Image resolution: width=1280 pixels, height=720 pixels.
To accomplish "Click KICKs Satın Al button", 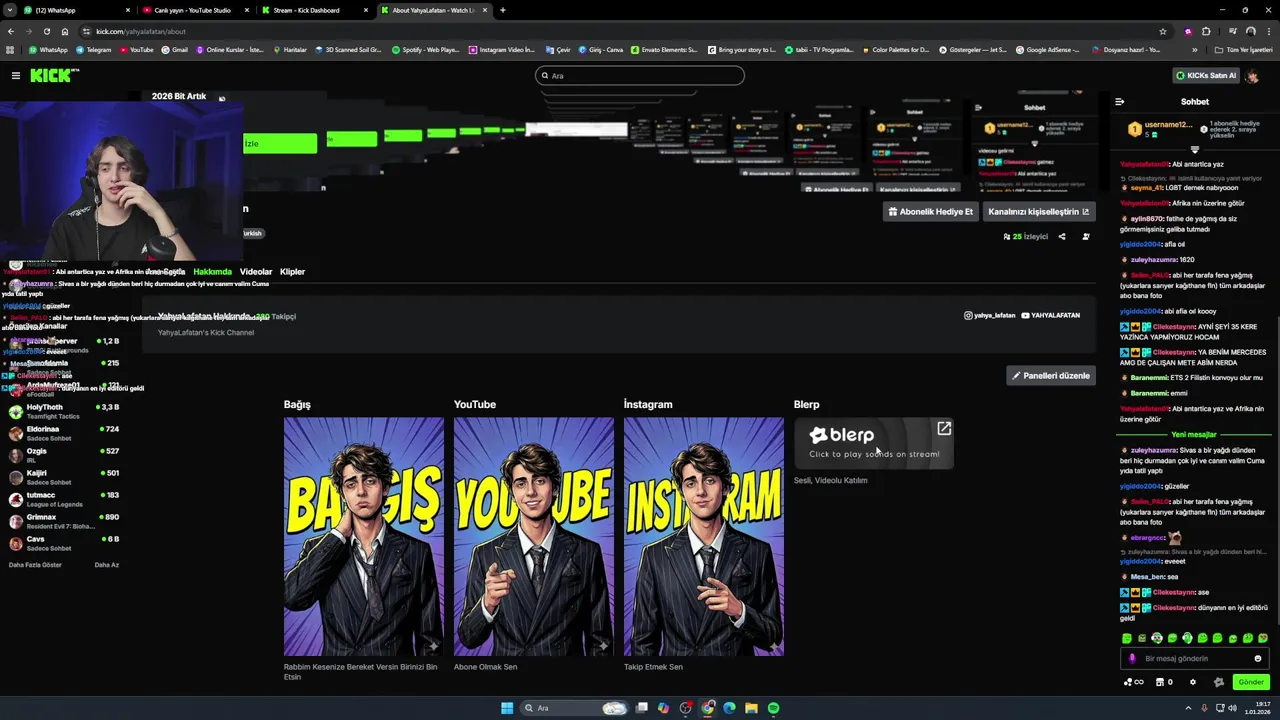I will coord(1205,75).
